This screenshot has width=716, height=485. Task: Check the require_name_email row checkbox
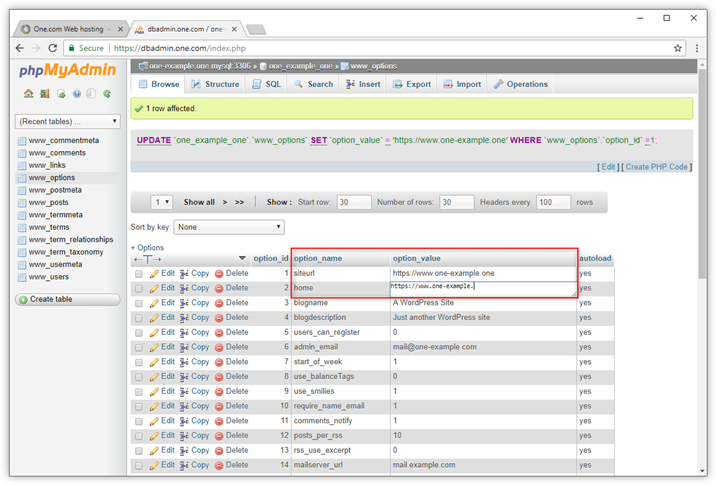pos(139,406)
